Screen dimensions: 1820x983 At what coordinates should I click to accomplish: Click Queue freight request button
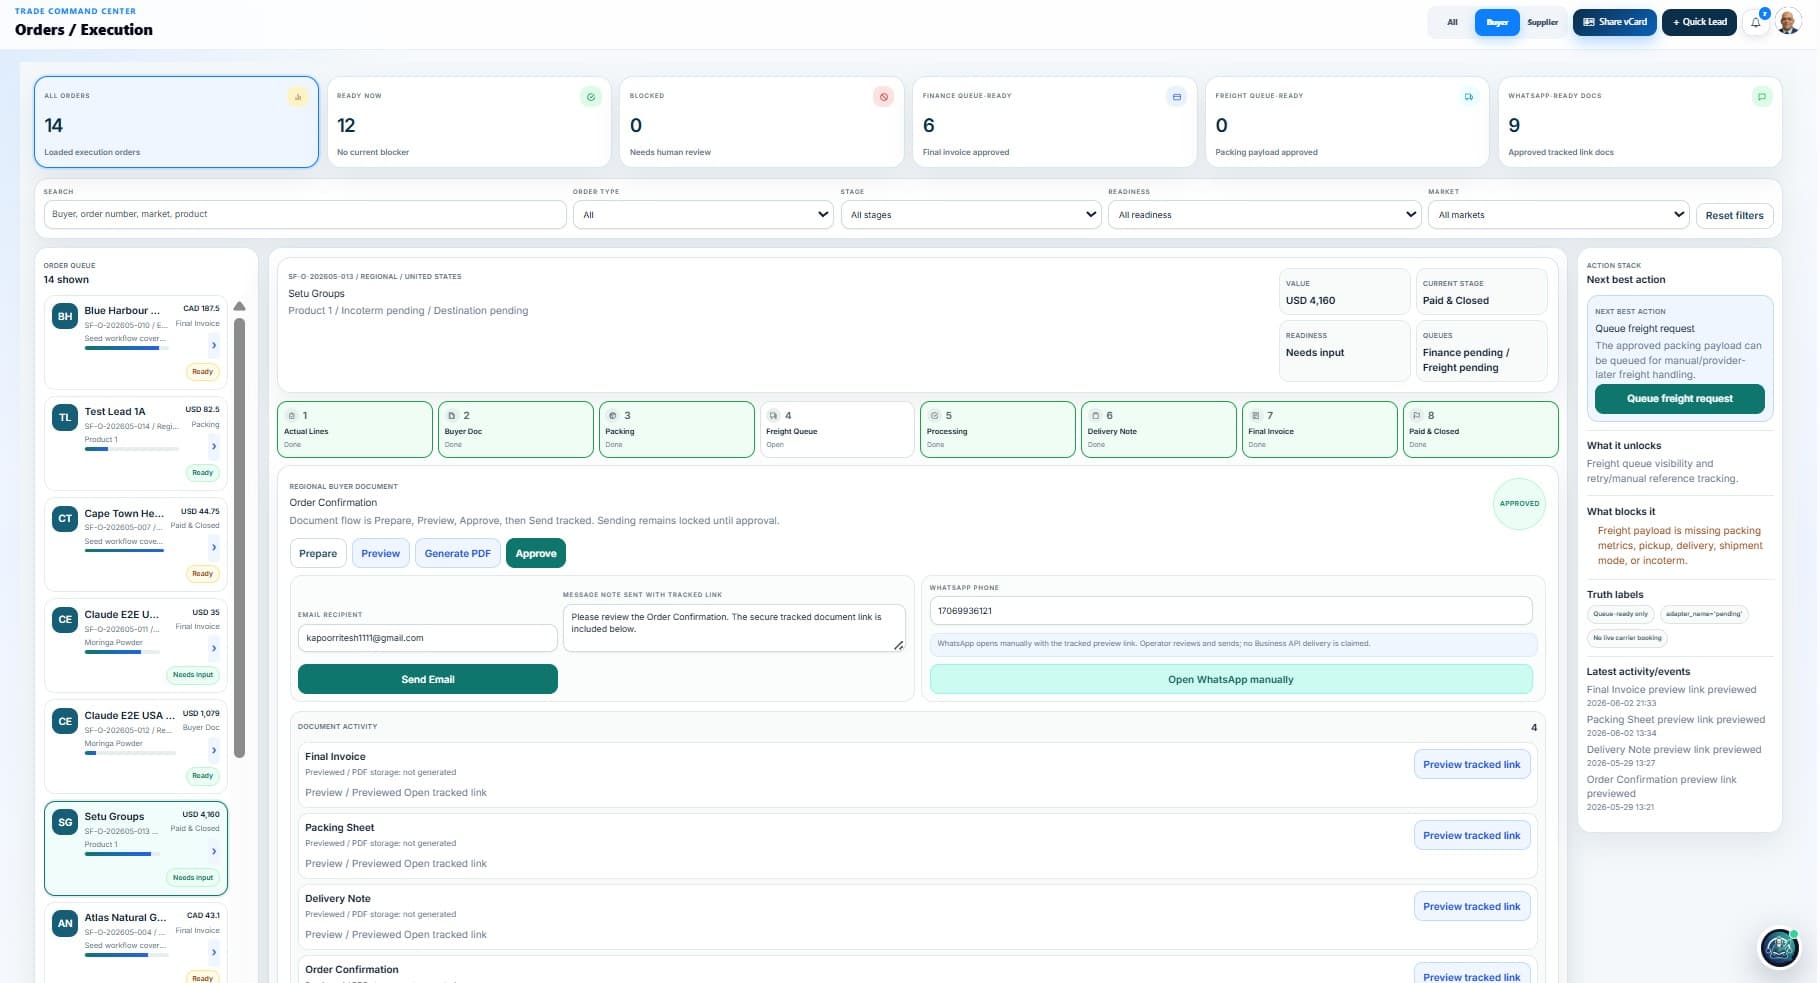click(1679, 398)
